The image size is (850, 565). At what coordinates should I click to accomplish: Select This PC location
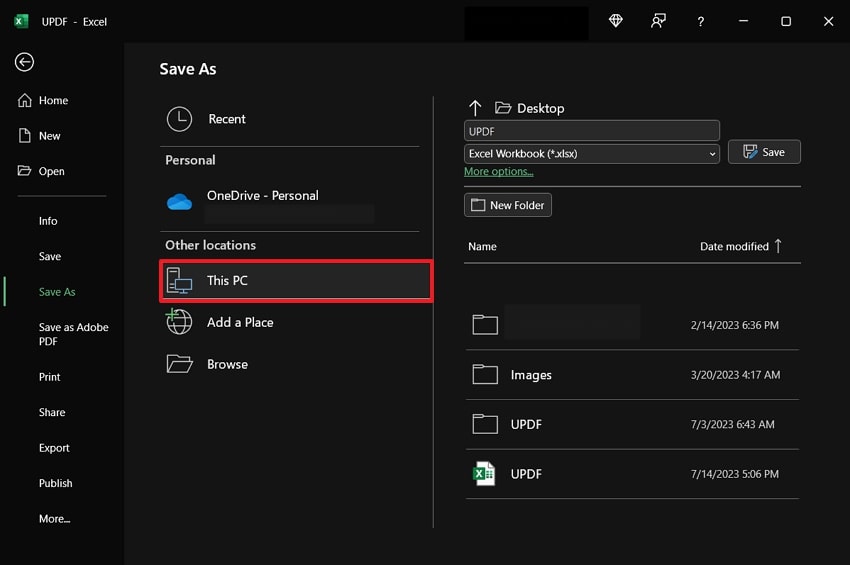pos(295,281)
